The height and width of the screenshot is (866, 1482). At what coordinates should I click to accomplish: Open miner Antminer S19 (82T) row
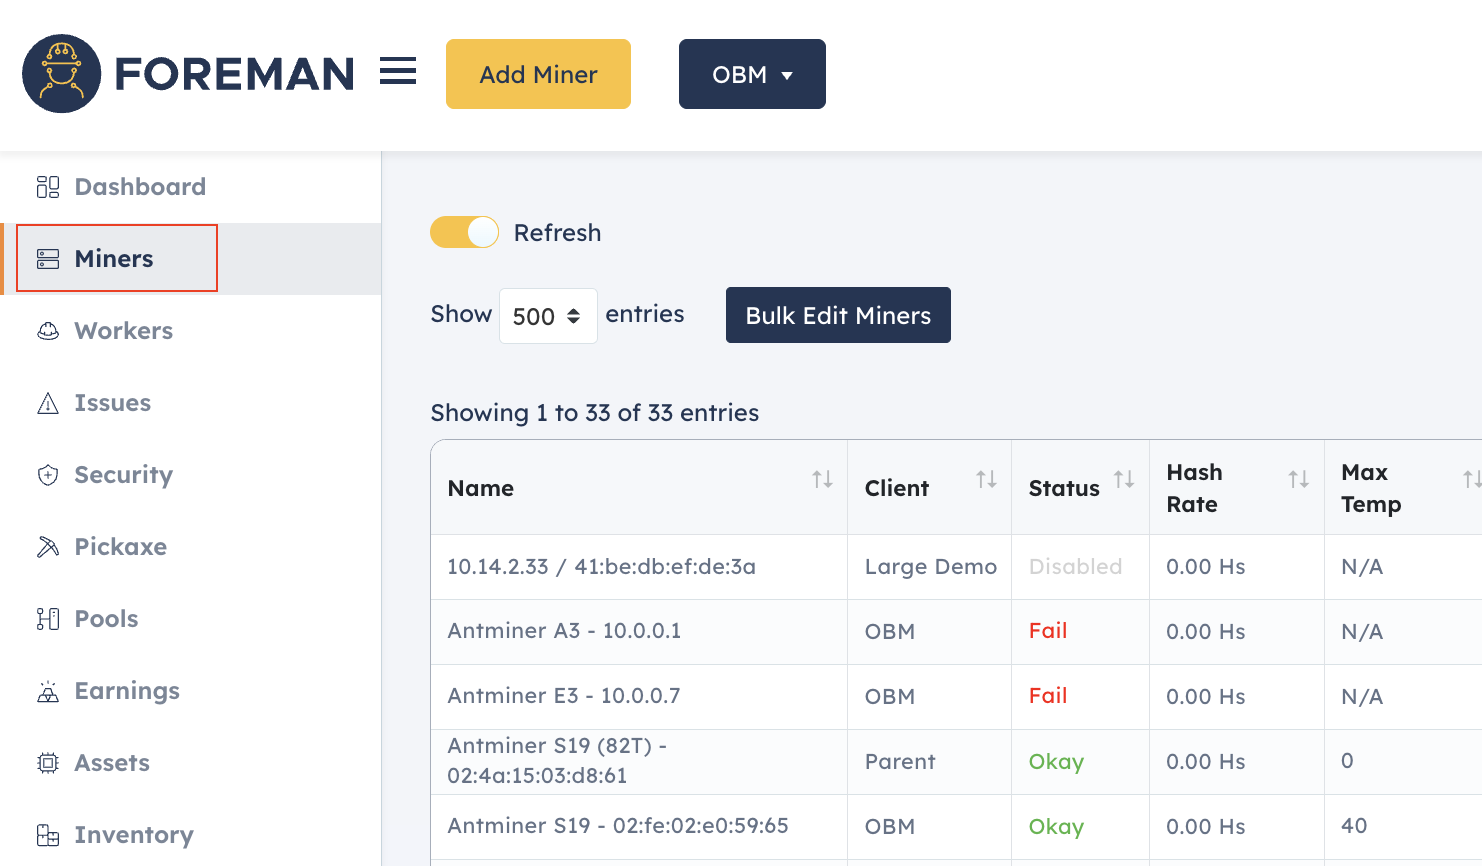click(x=557, y=761)
